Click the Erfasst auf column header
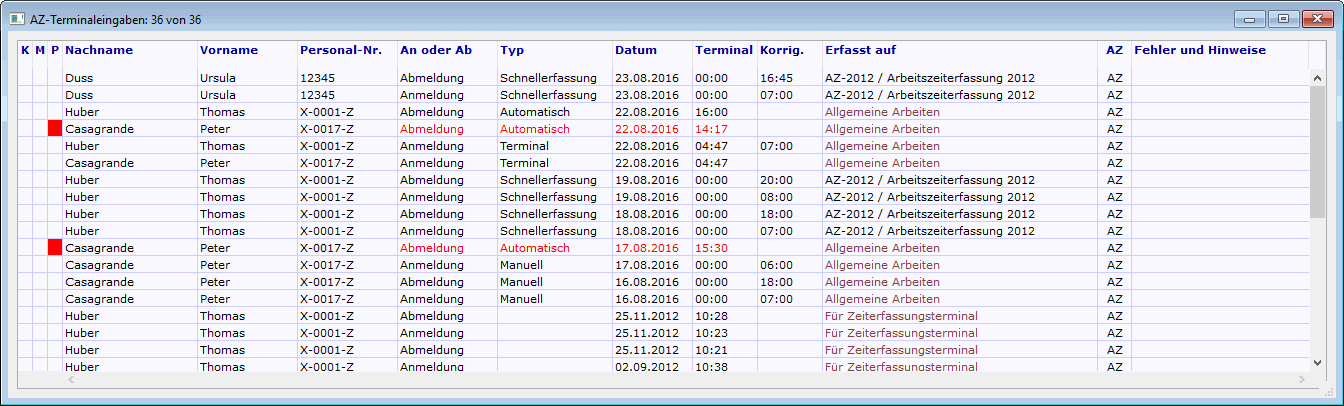The width and height of the screenshot is (1344, 406). 860,50
